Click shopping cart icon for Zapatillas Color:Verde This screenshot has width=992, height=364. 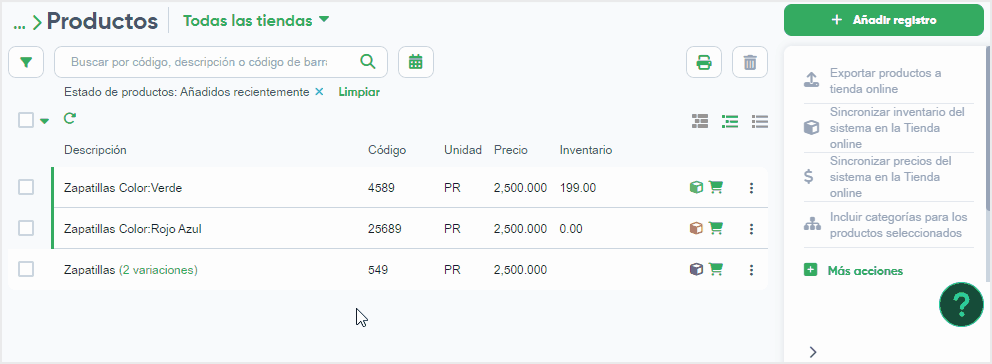pos(716,187)
